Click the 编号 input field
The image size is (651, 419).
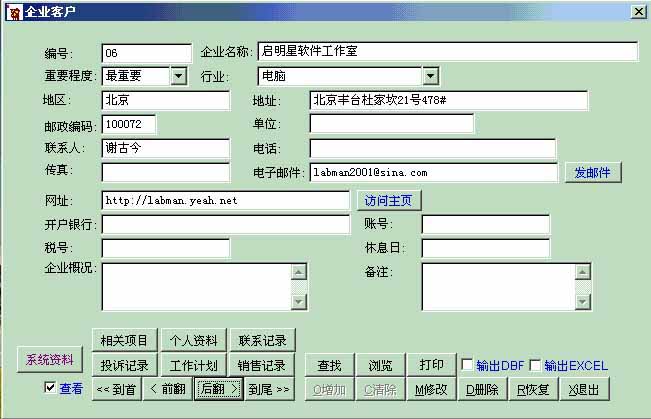[147, 53]
